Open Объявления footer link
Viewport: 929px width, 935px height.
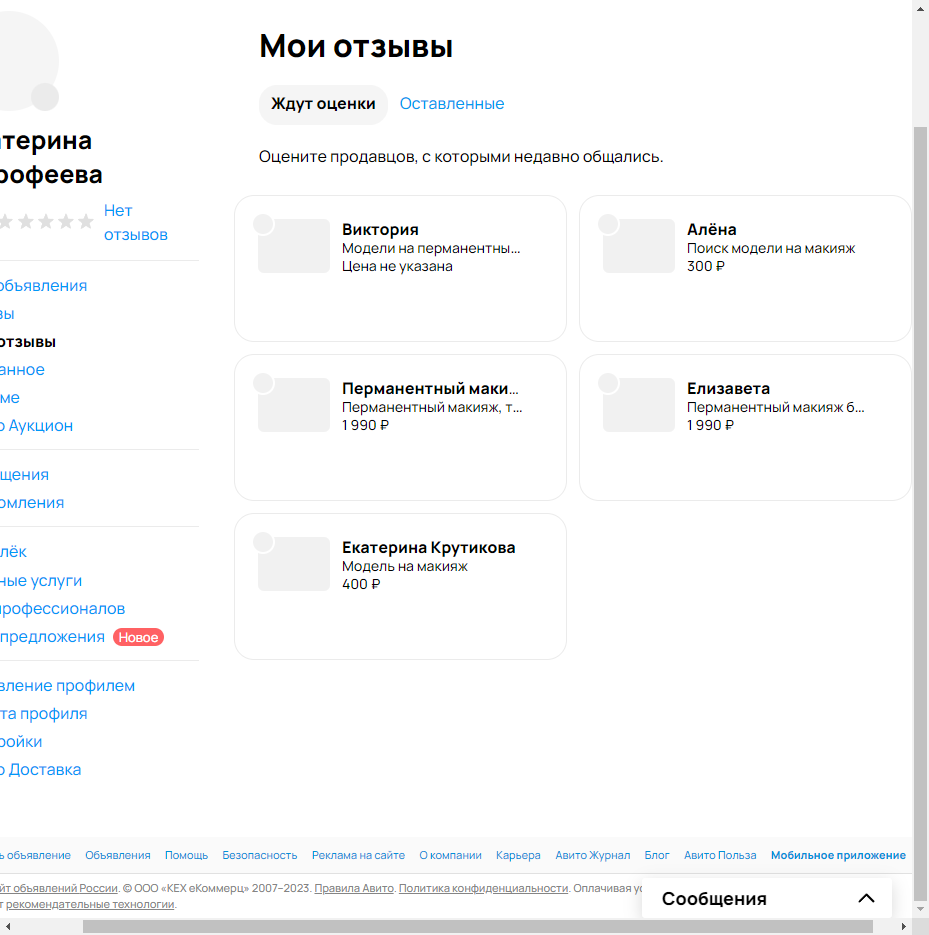[117, 855]
